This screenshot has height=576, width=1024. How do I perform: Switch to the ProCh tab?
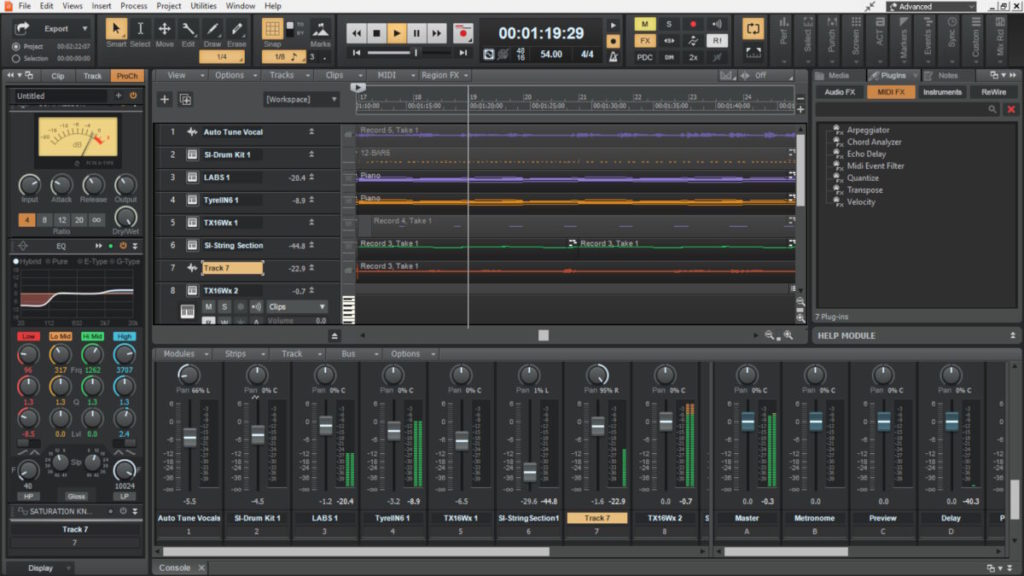tap(127, 76)
